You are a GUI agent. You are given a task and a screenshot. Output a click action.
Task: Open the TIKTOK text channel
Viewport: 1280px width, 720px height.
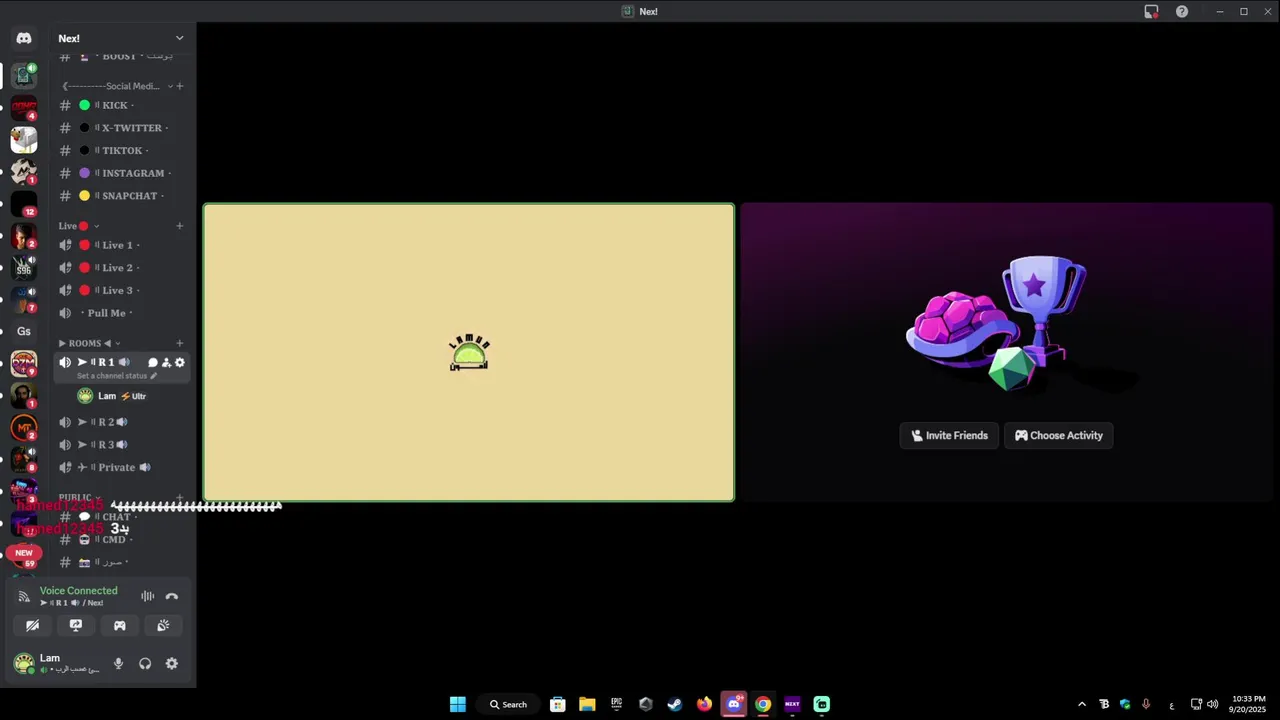[121, 150]
